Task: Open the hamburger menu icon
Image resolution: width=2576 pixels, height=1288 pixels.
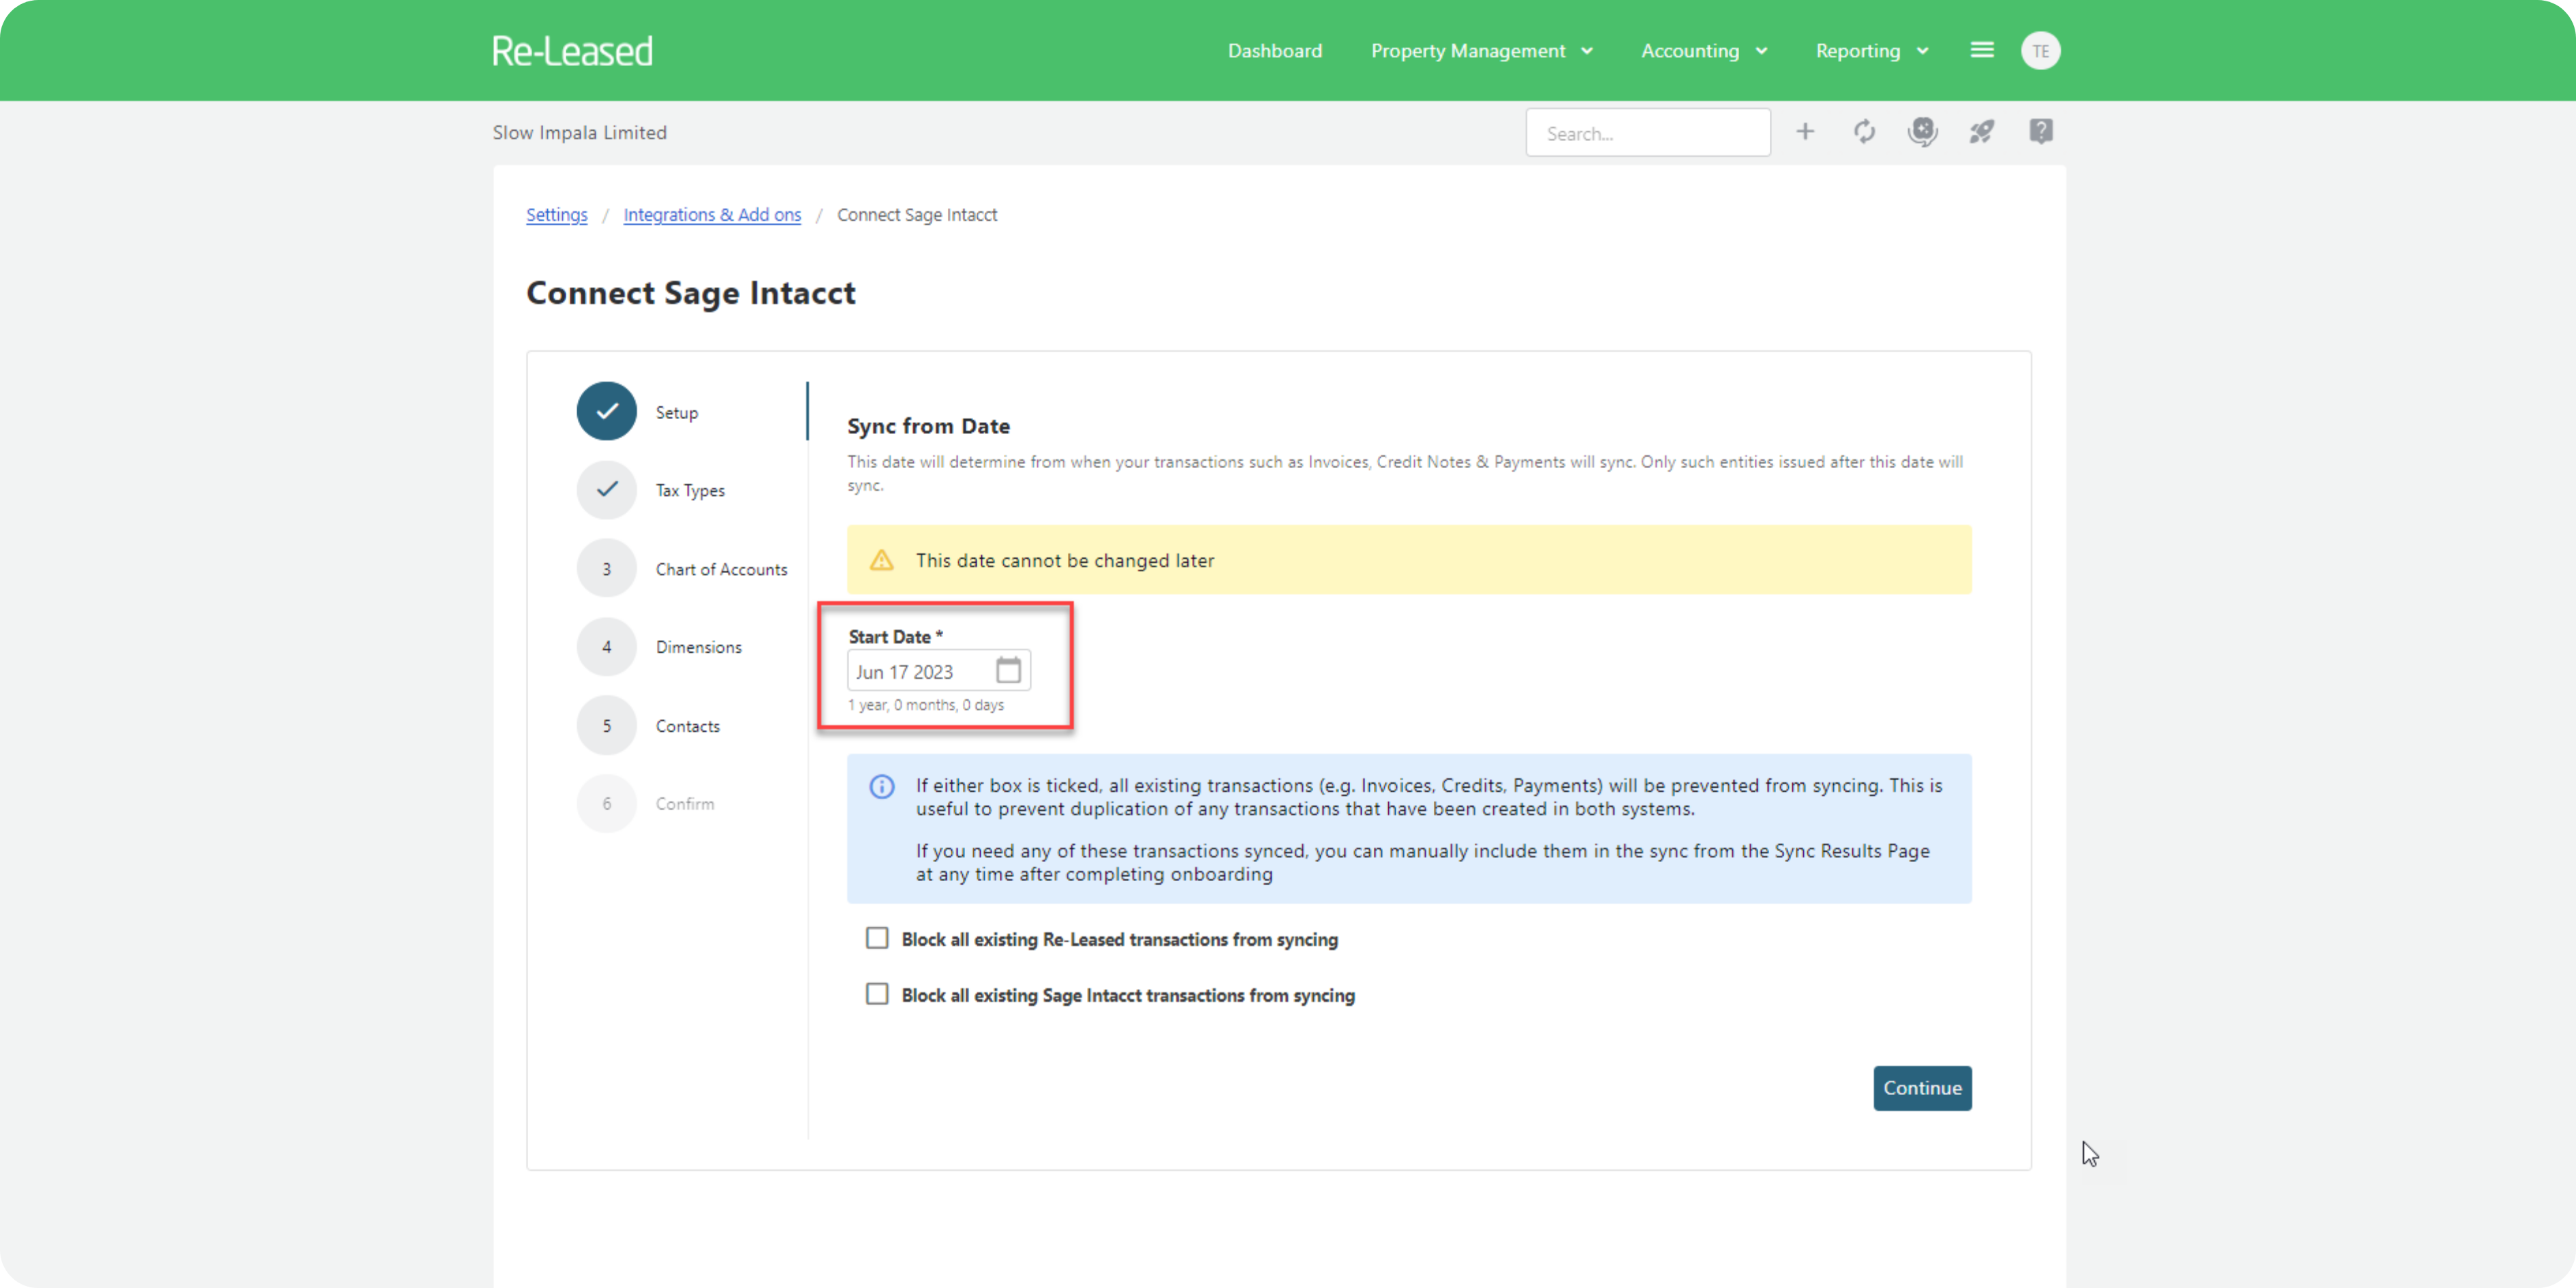Action: pos(1981,50)
